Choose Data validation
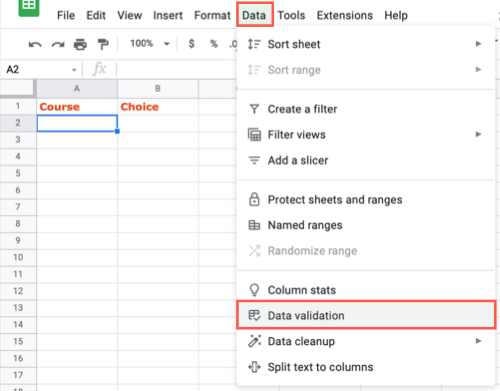The height and width of the screenshot is (391, 500). (x=366, y=315)
